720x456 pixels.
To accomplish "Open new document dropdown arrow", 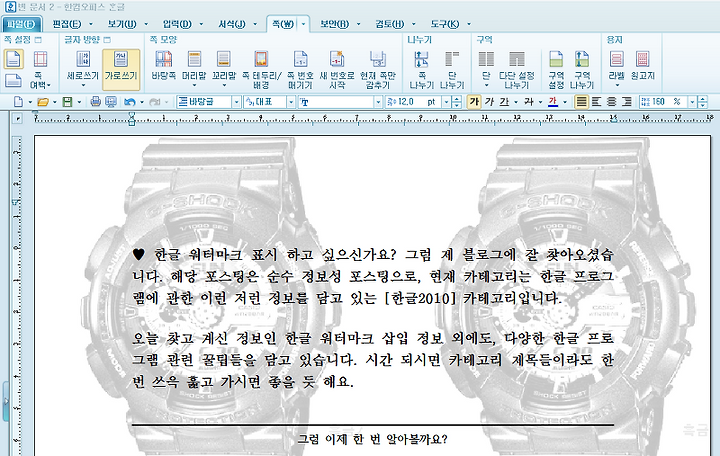I will (x=30, y=101).
